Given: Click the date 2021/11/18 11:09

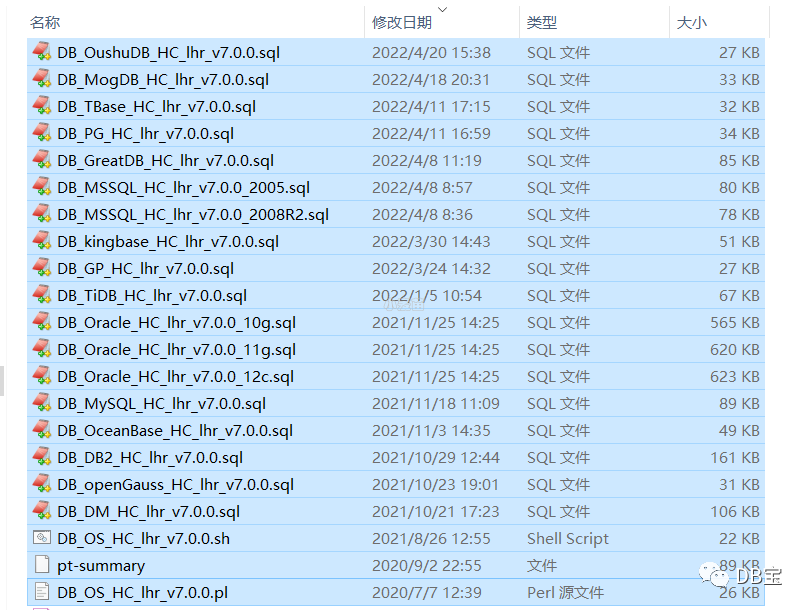Looking at the screenshot, I should (436, 403).
